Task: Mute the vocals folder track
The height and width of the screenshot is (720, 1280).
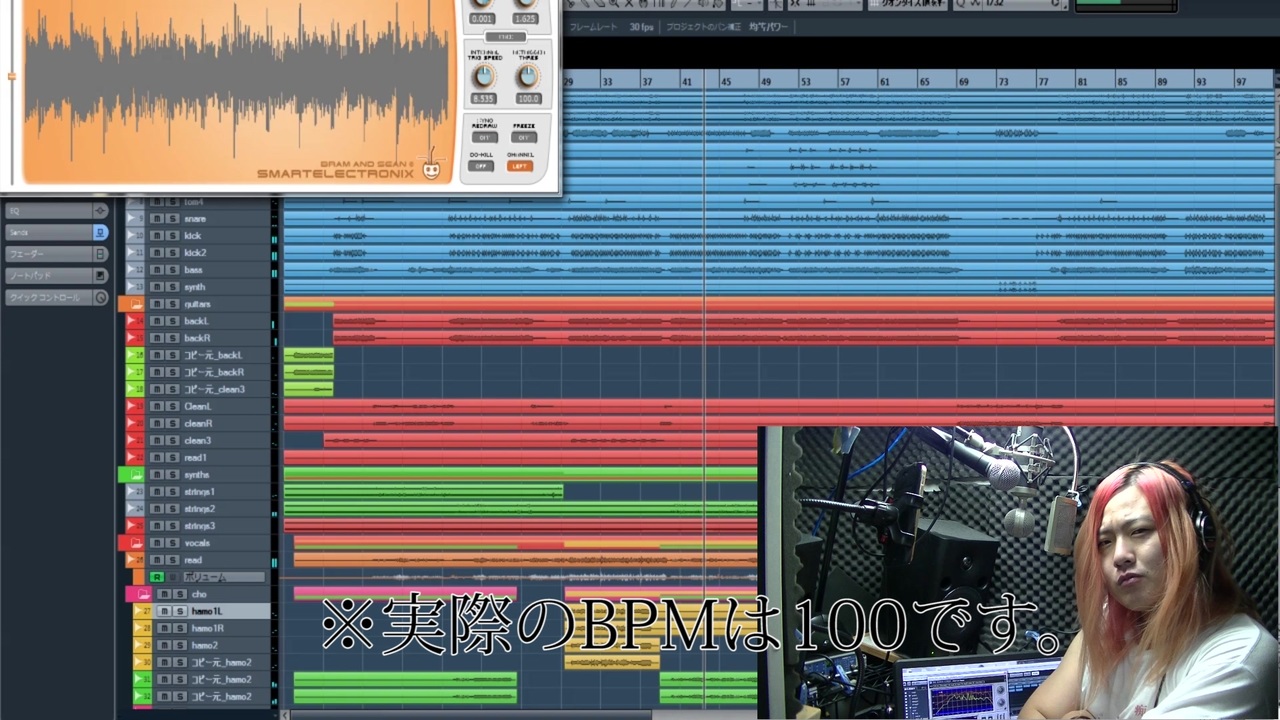Action: 157,543
